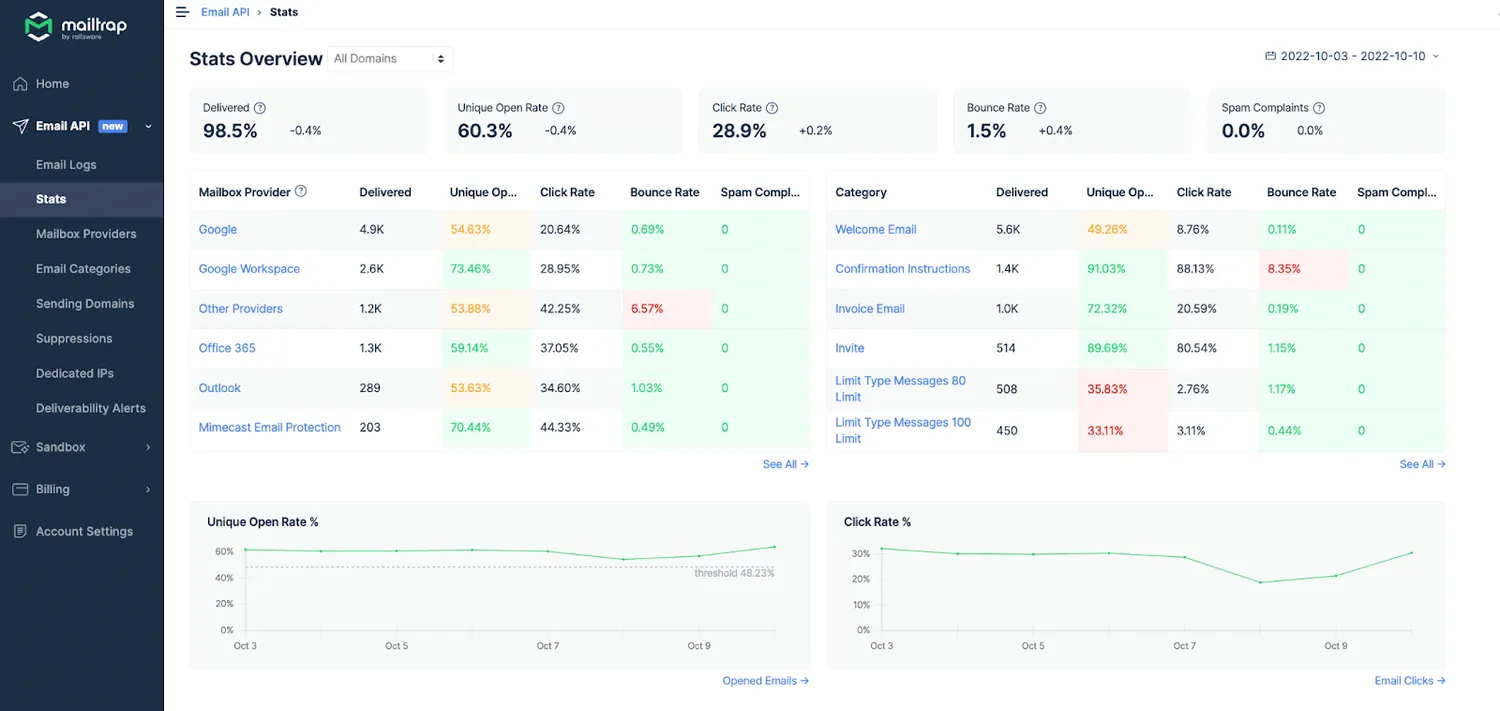
Task: Open the Other Providers link
Action: tap(241, 308)
